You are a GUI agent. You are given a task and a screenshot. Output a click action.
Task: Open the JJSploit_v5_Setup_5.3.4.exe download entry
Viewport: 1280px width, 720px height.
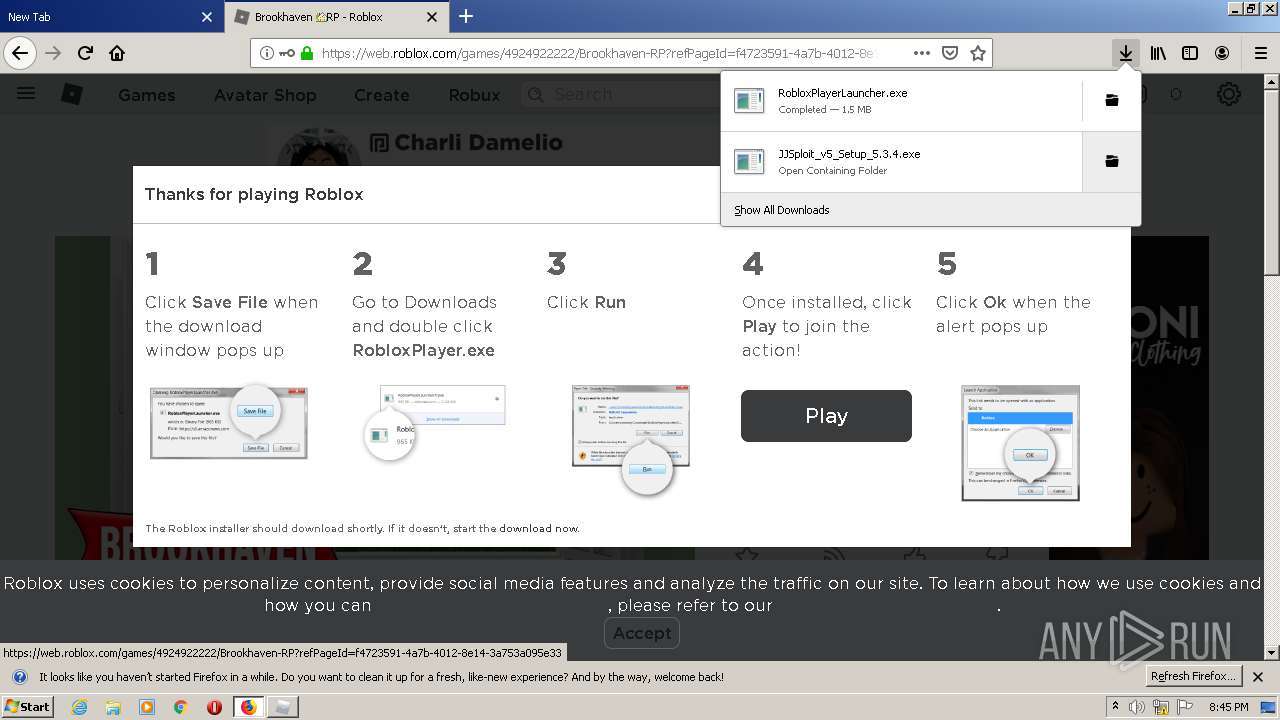(901, 161)
